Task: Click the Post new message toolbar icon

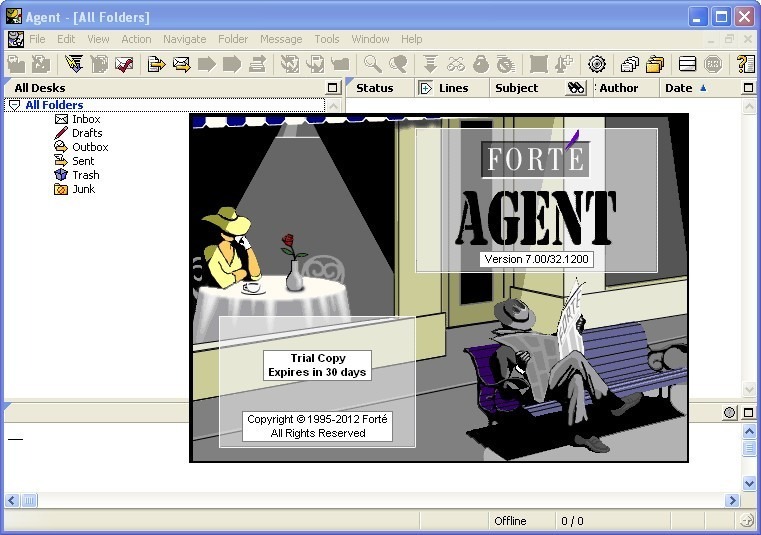Action: tap(156, 64)
